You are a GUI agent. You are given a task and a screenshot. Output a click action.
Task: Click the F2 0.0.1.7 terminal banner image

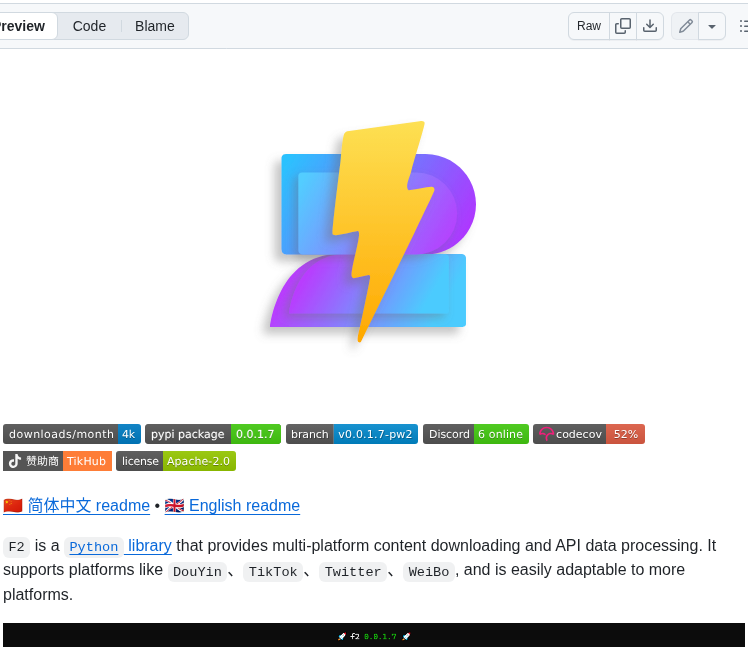click(374, 635)
